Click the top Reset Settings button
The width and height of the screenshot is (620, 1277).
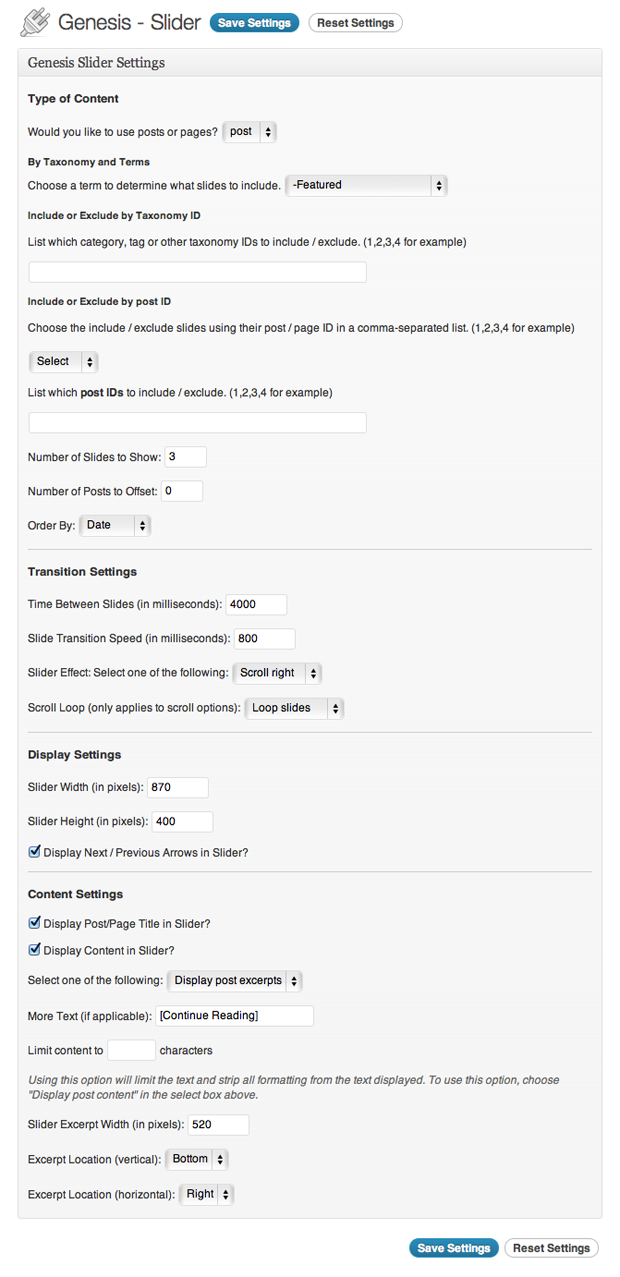[356, 23]
